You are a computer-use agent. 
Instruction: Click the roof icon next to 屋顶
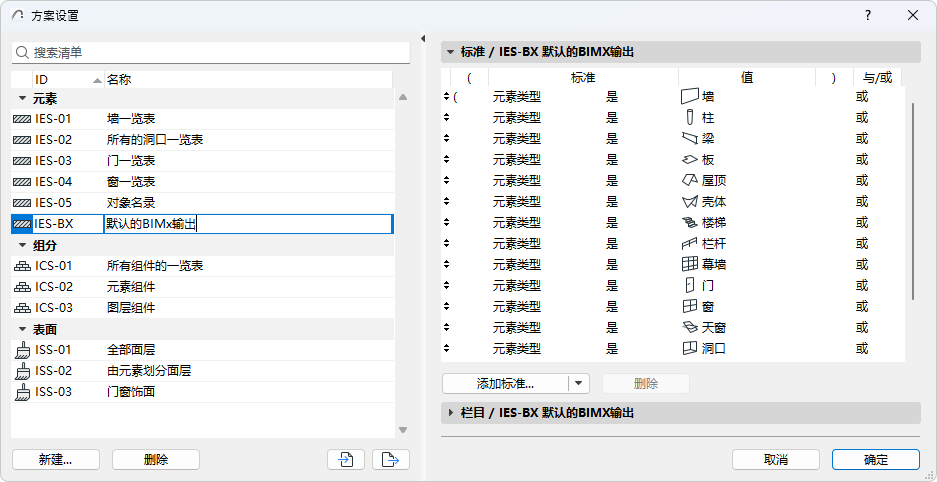click(690, 180)
